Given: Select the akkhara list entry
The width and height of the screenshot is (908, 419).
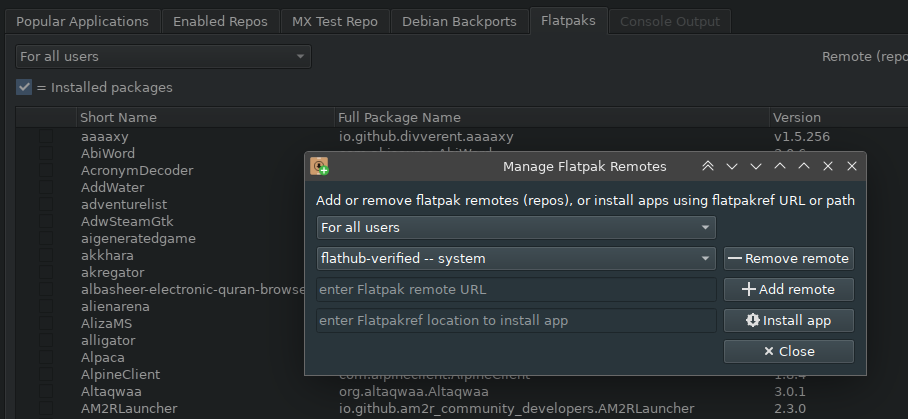Looking at the screenshot, I should [107, 256].
